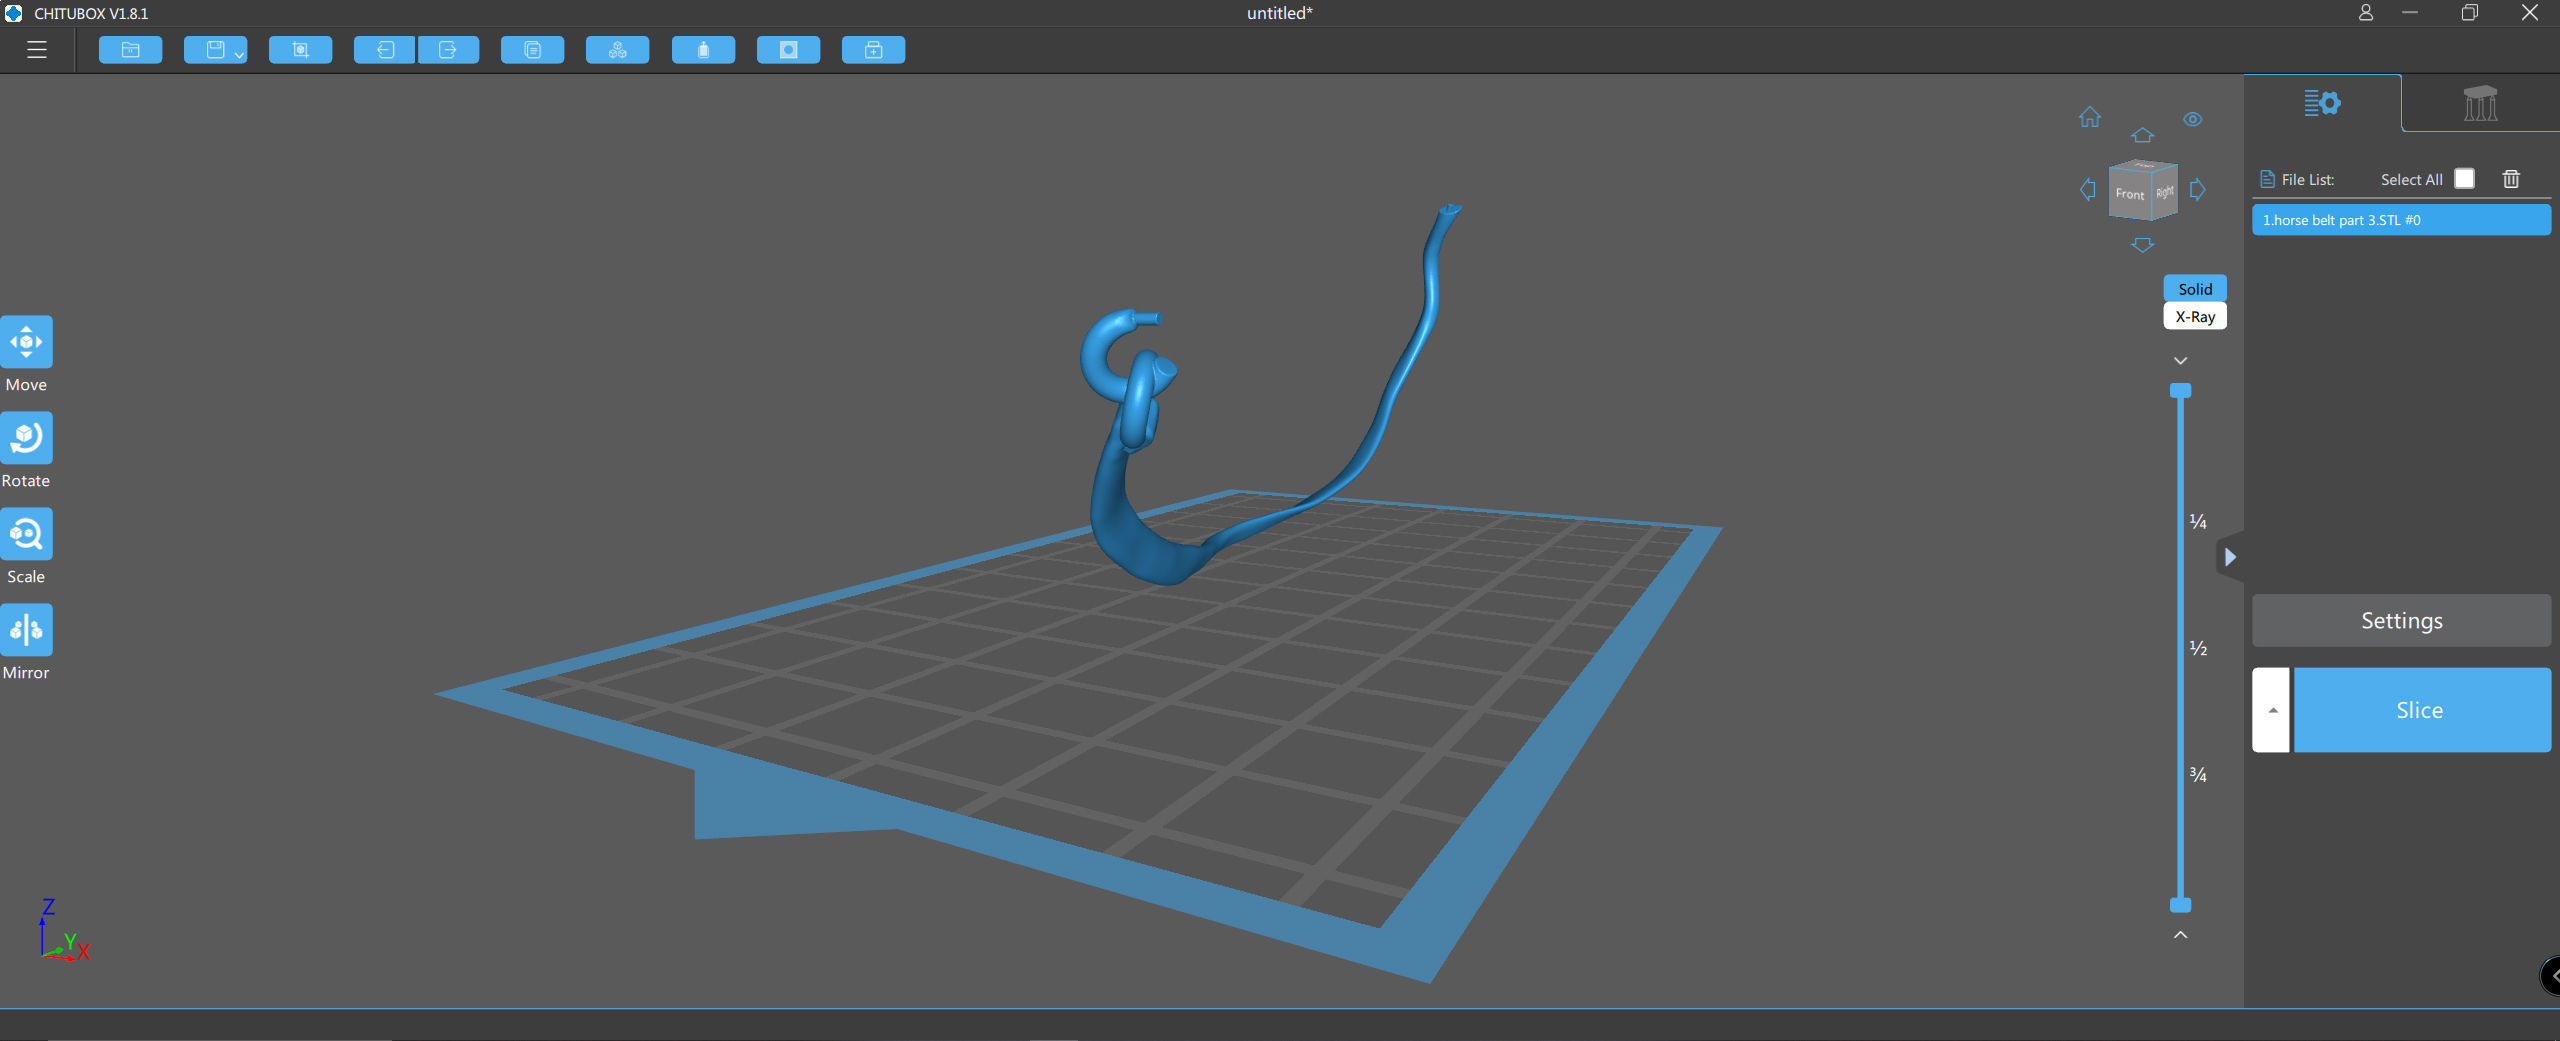This screenshot has width=2560, height=1041.
Task: Rotate view right with the right arrow
Action: [x=2197, y=190]
